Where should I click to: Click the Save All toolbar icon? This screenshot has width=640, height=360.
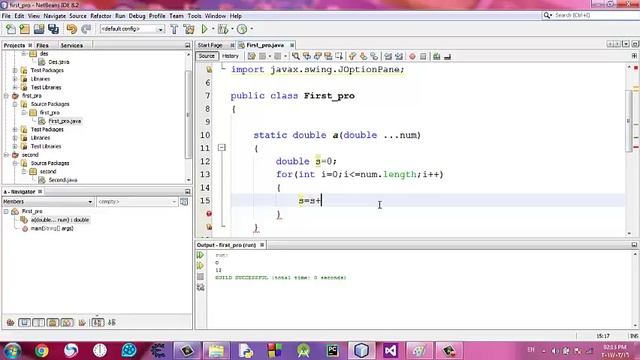coord(53,29)
